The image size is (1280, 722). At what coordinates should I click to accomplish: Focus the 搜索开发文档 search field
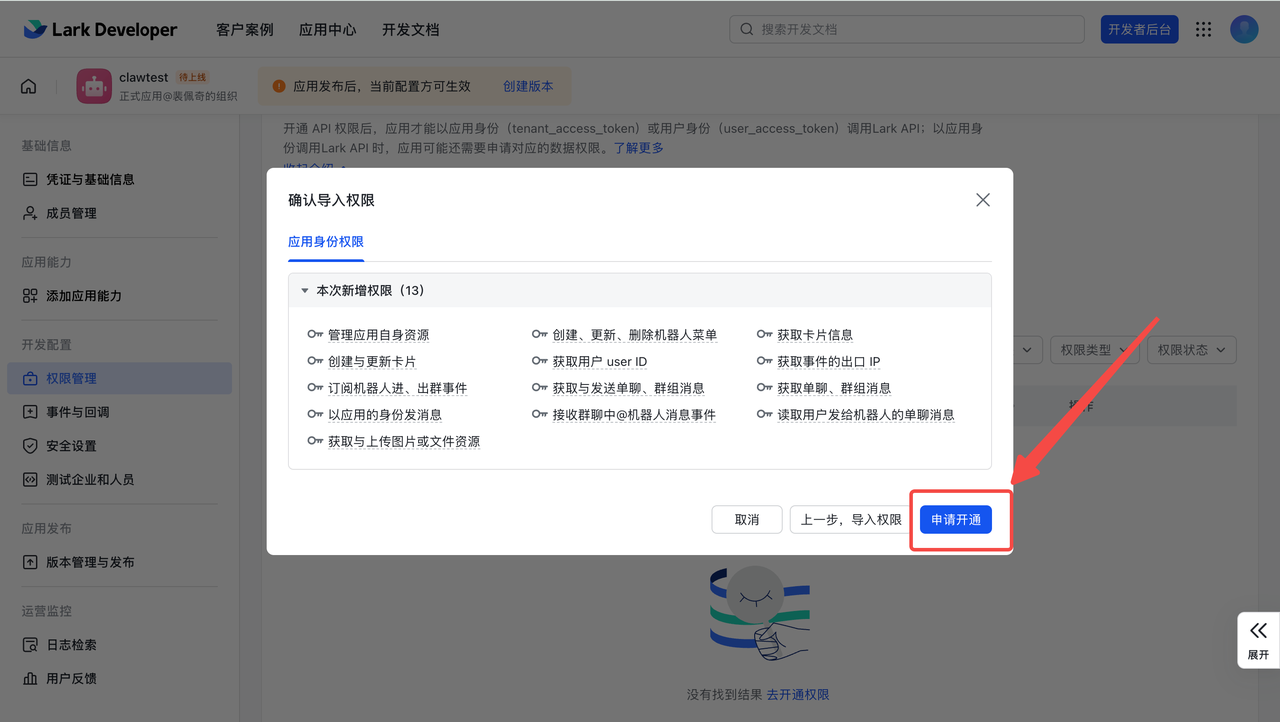point(907,29)
